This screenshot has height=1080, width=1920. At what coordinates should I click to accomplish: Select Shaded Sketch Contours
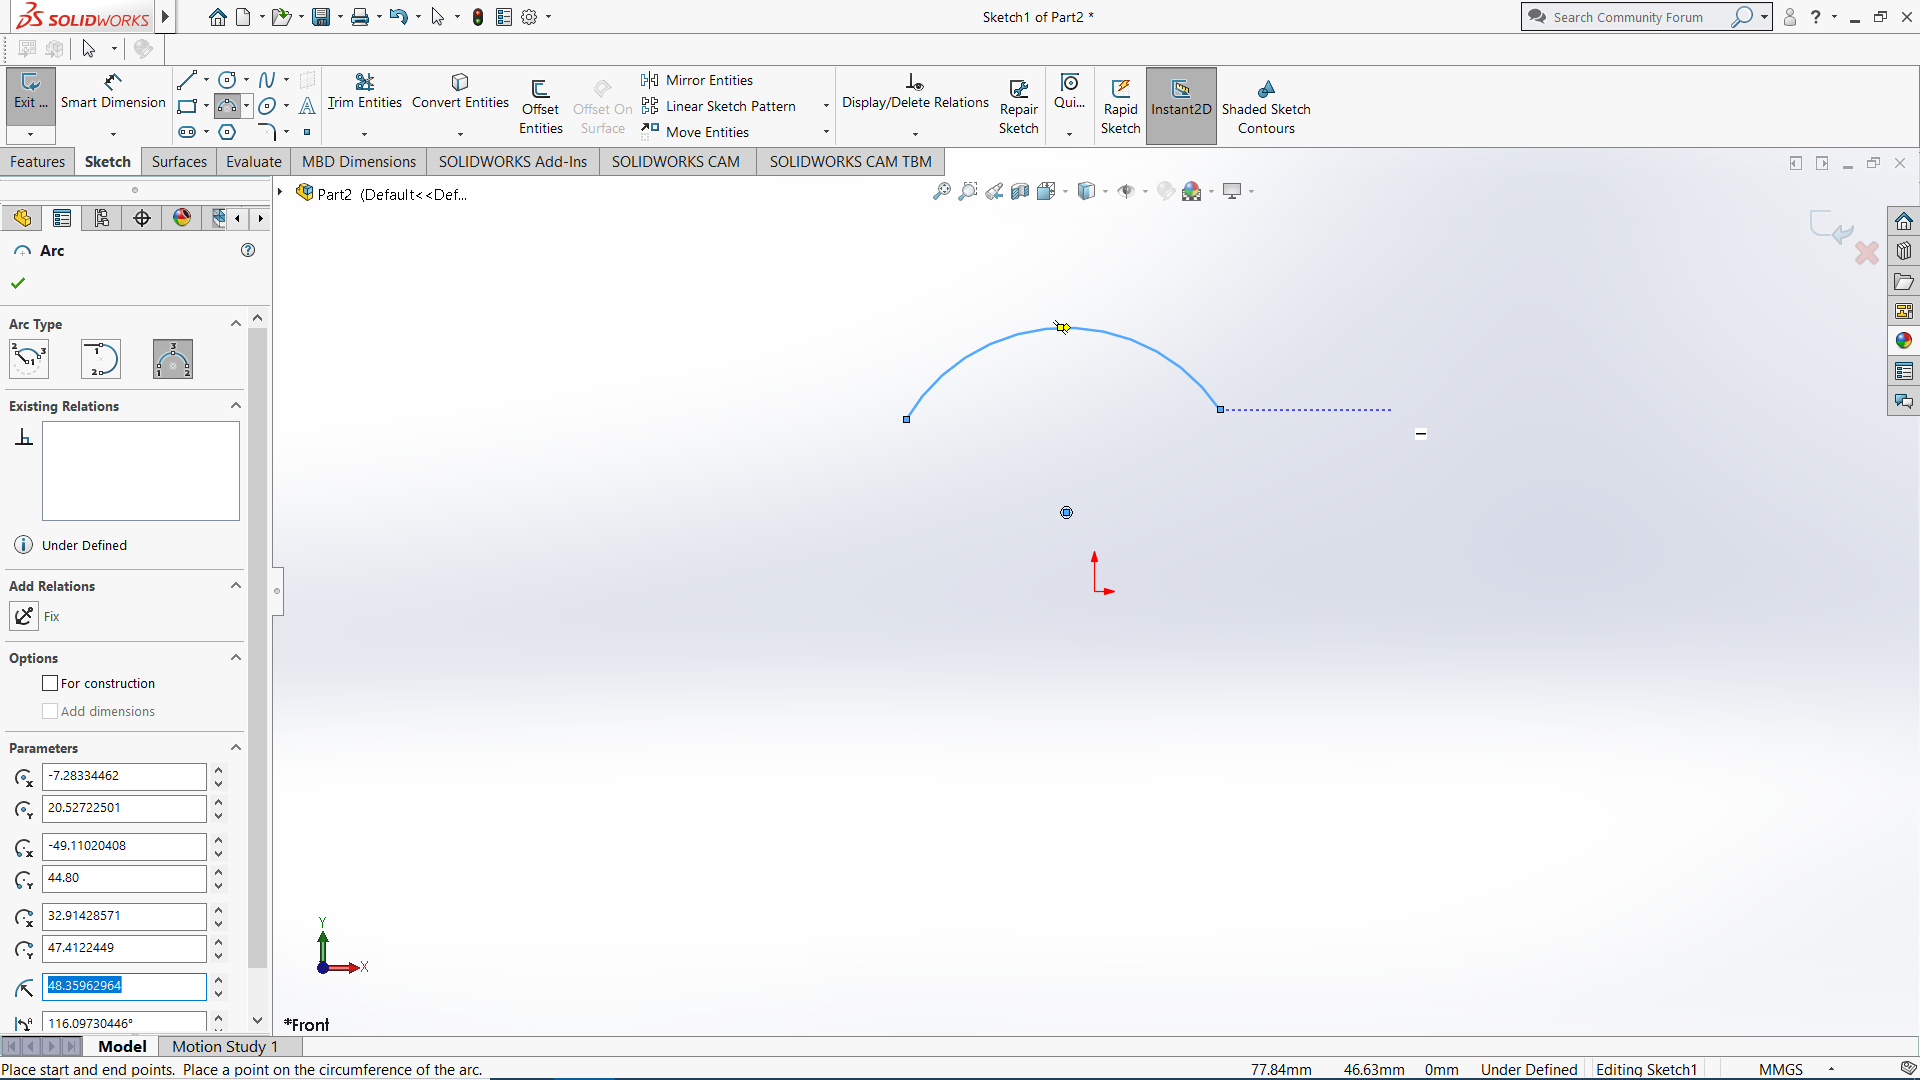pos(1266,105)
